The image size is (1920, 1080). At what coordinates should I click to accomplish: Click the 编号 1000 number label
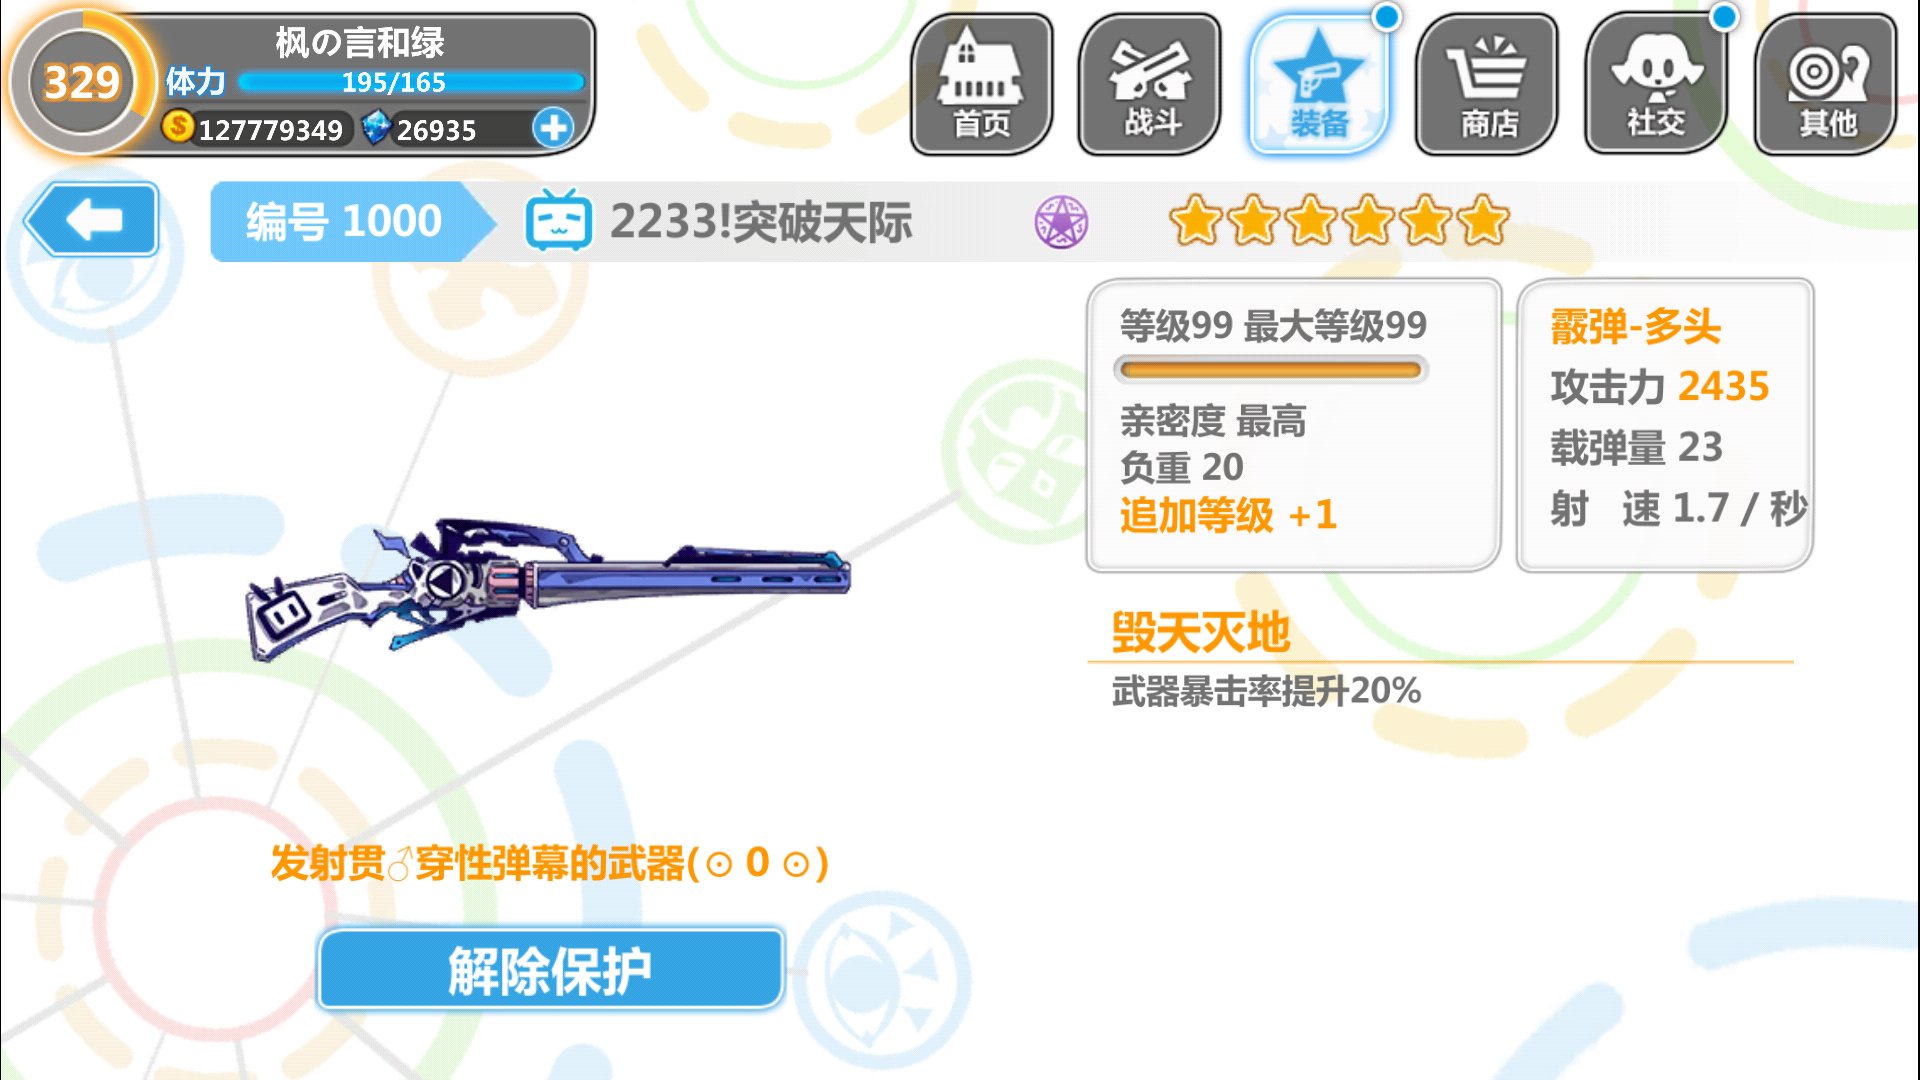(x=344, y=221)
